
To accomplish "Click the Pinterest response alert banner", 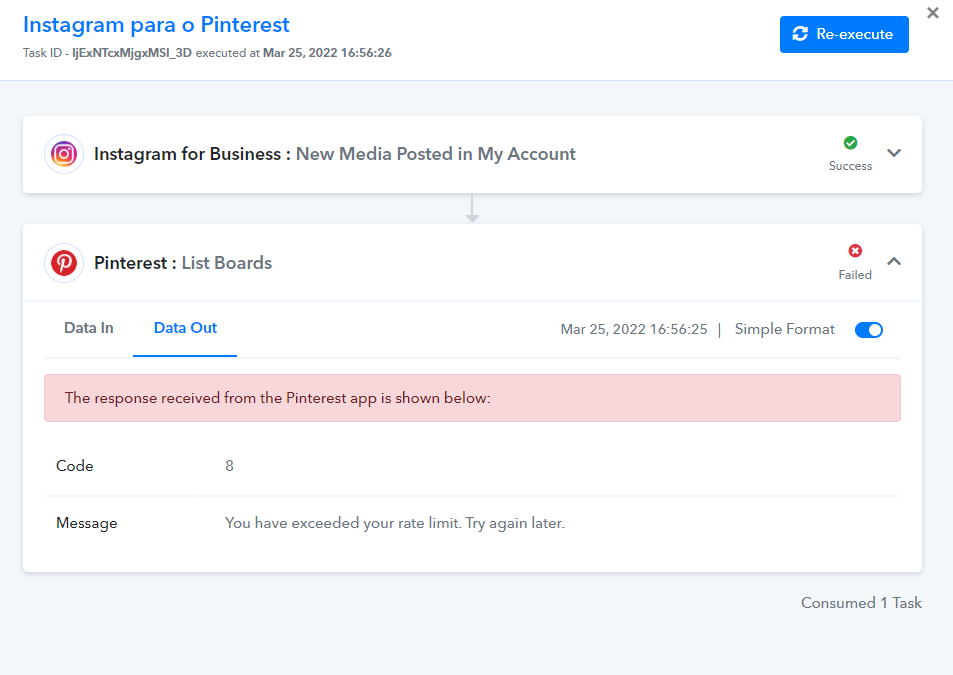I will tap(472, 398).
